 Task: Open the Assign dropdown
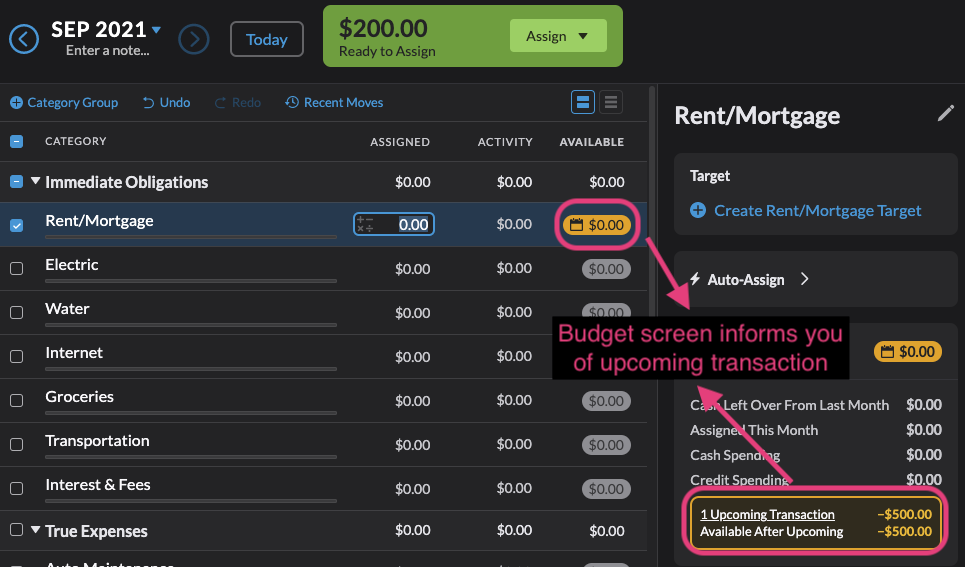[558, 36]
